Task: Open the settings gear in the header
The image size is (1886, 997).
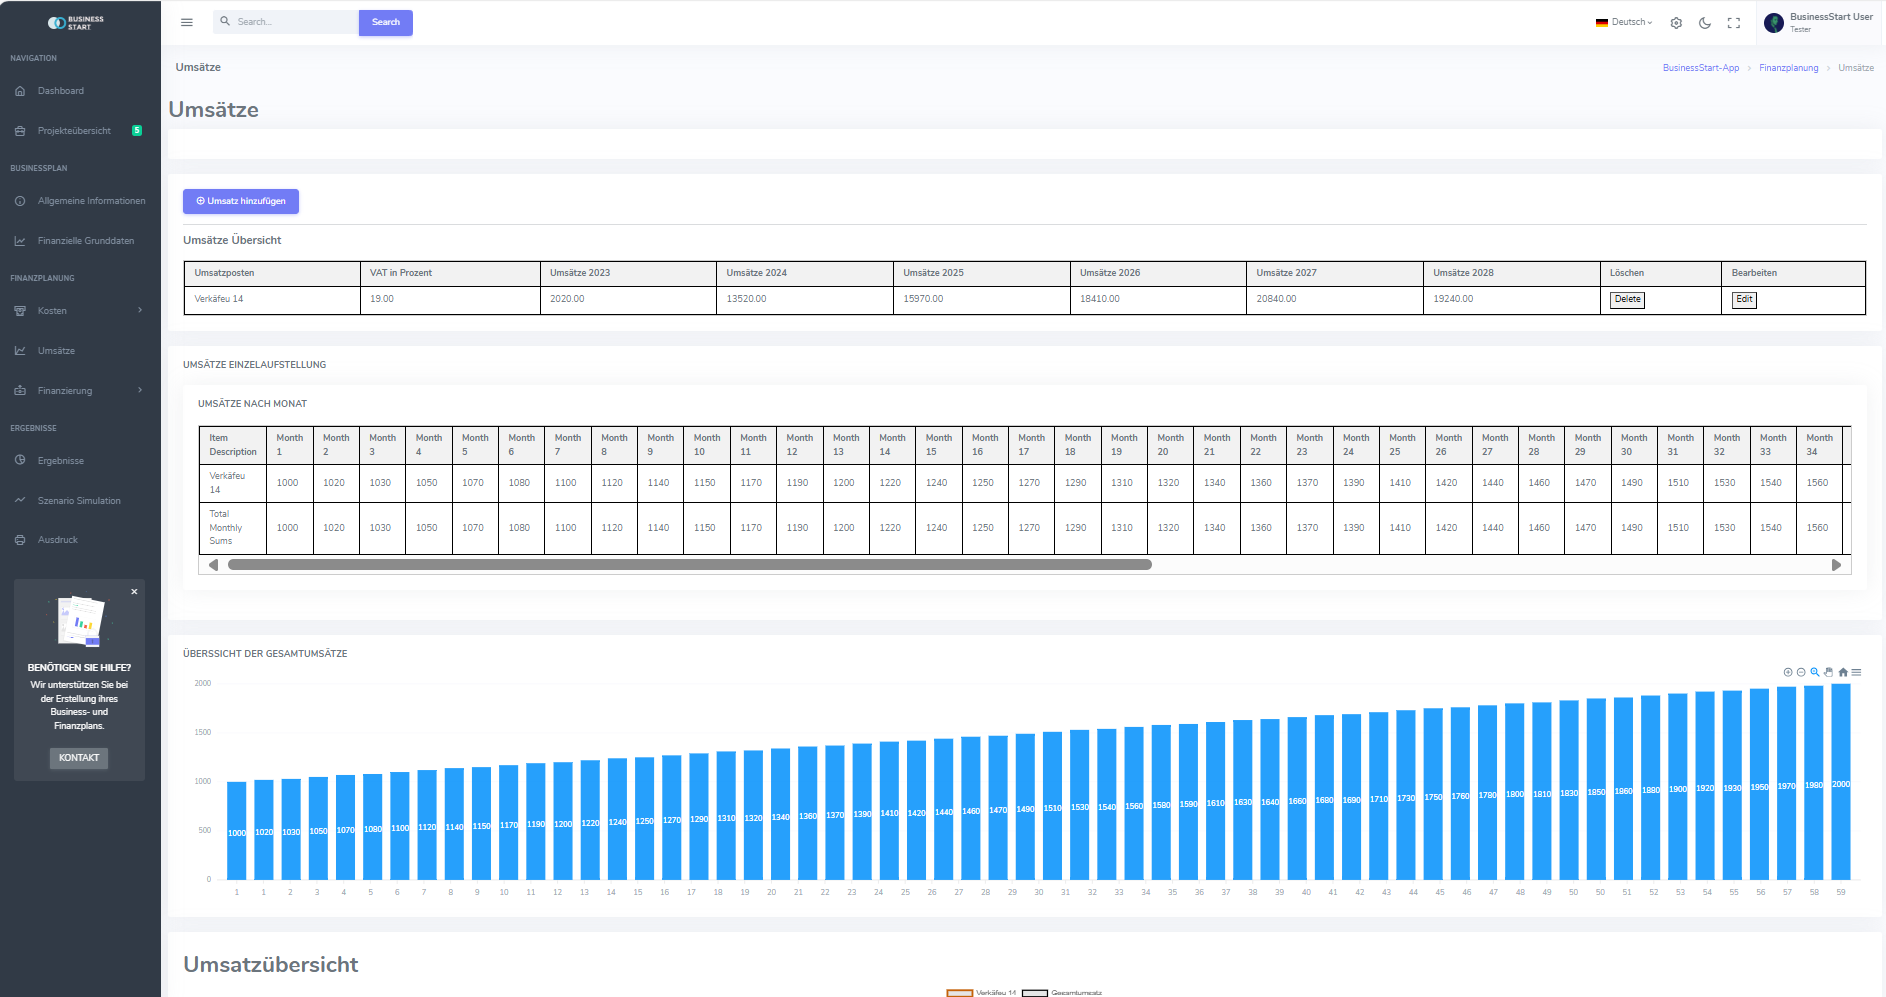Action: [x=1676, y=23]
